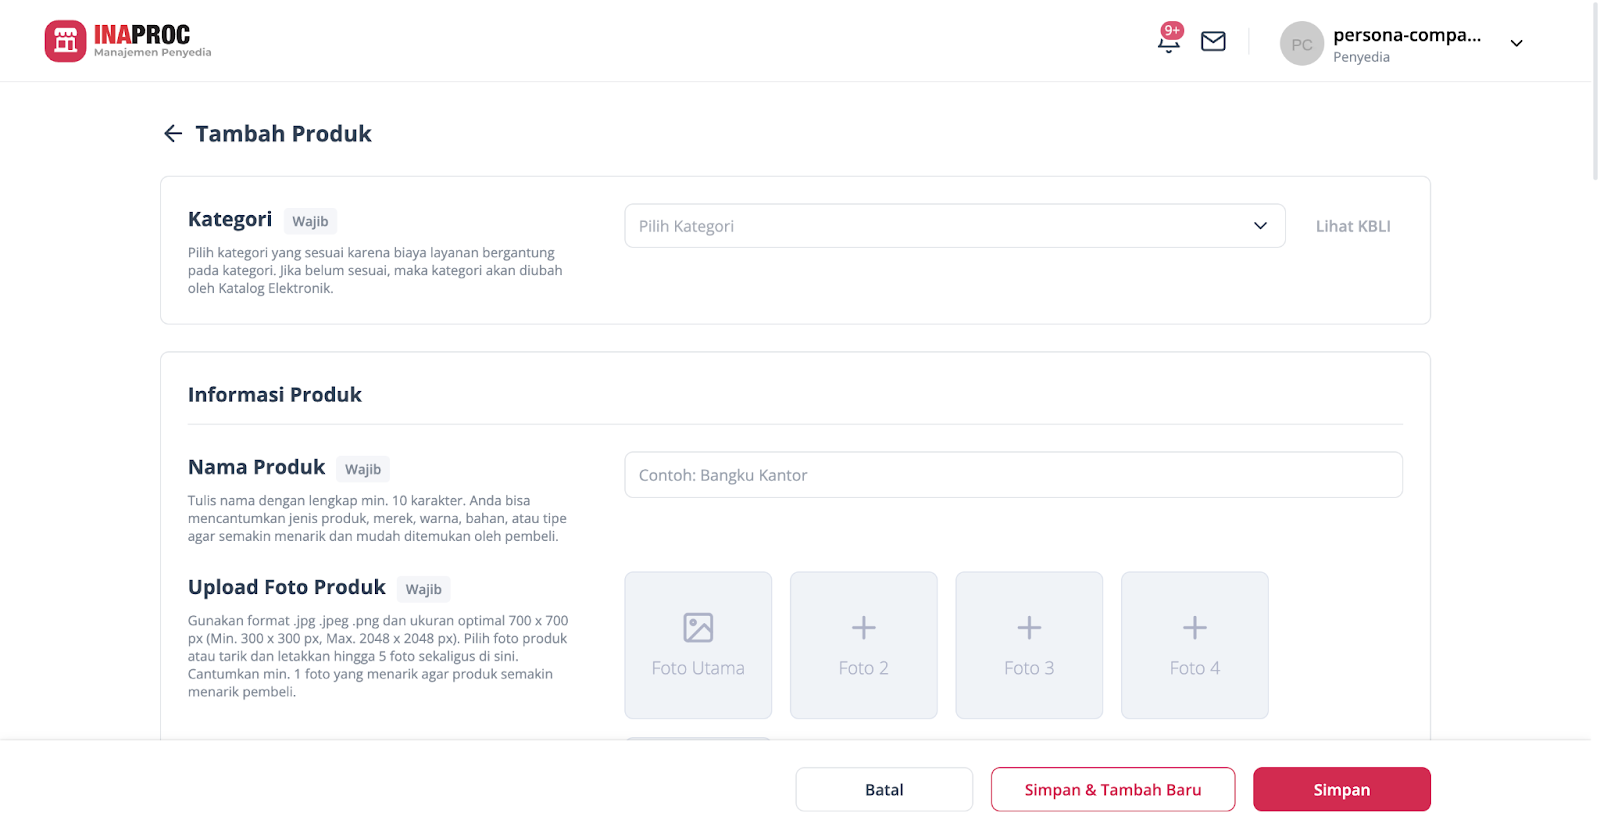Viewport: 1600px width, 838px height.
Task: Open the notifications bell
Action: coord(1168,41)
